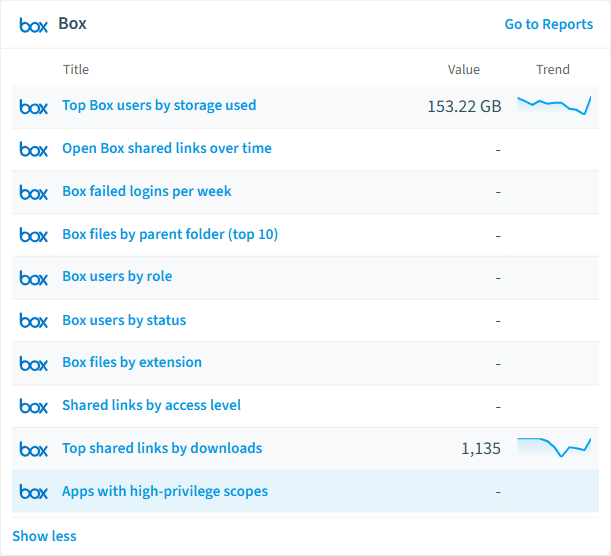Click Box icon beside Box users by status
The width and height of the screenshot is (611, 556).
pos(34,320)
